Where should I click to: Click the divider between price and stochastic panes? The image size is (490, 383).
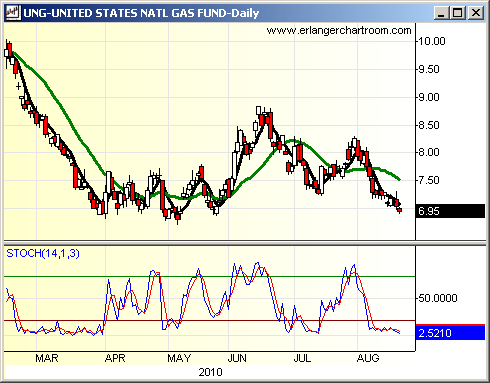coord(245,243)
